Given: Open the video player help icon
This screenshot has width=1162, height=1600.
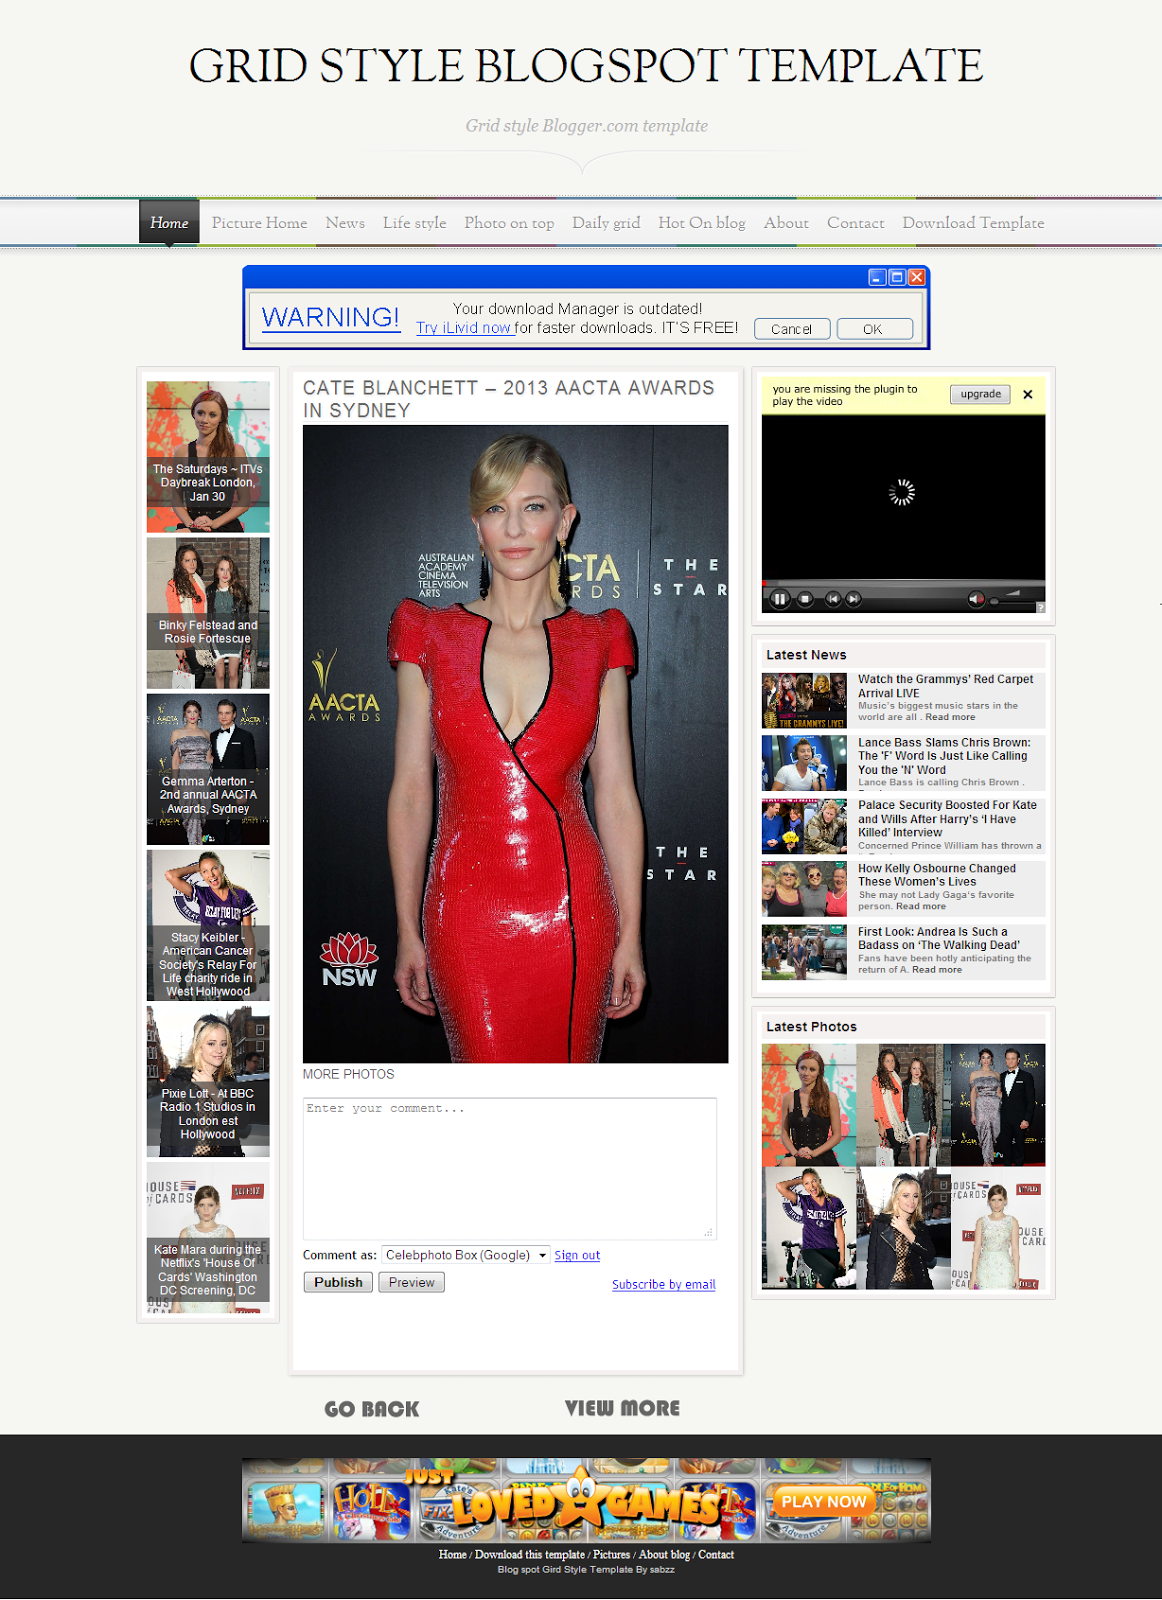Looking at the screenshot, I should tap(1040, 607).
